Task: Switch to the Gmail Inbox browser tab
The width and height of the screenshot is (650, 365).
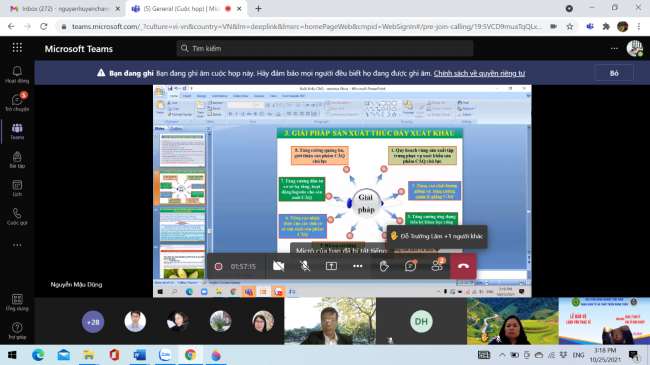Action: 65,9
